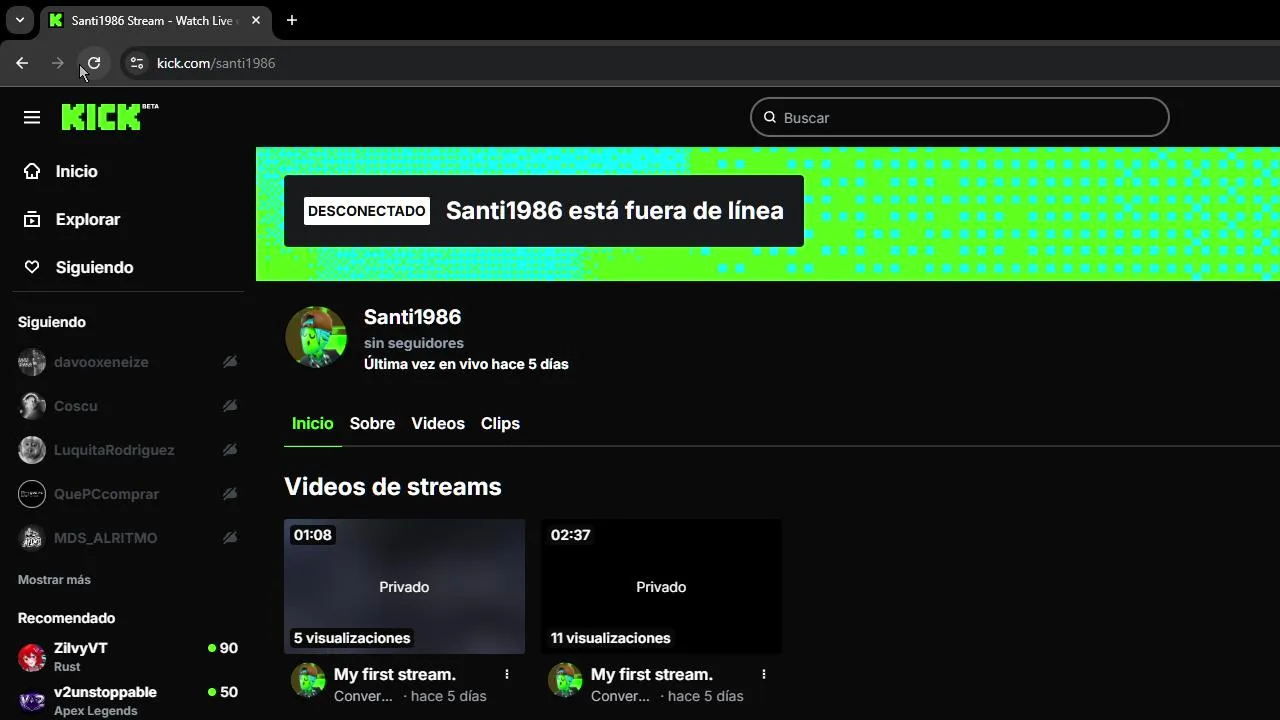Click the DESCONECTADO badge
Image resolution: width=1280 pixels, height=720 pixels.
tap(367, 211)
